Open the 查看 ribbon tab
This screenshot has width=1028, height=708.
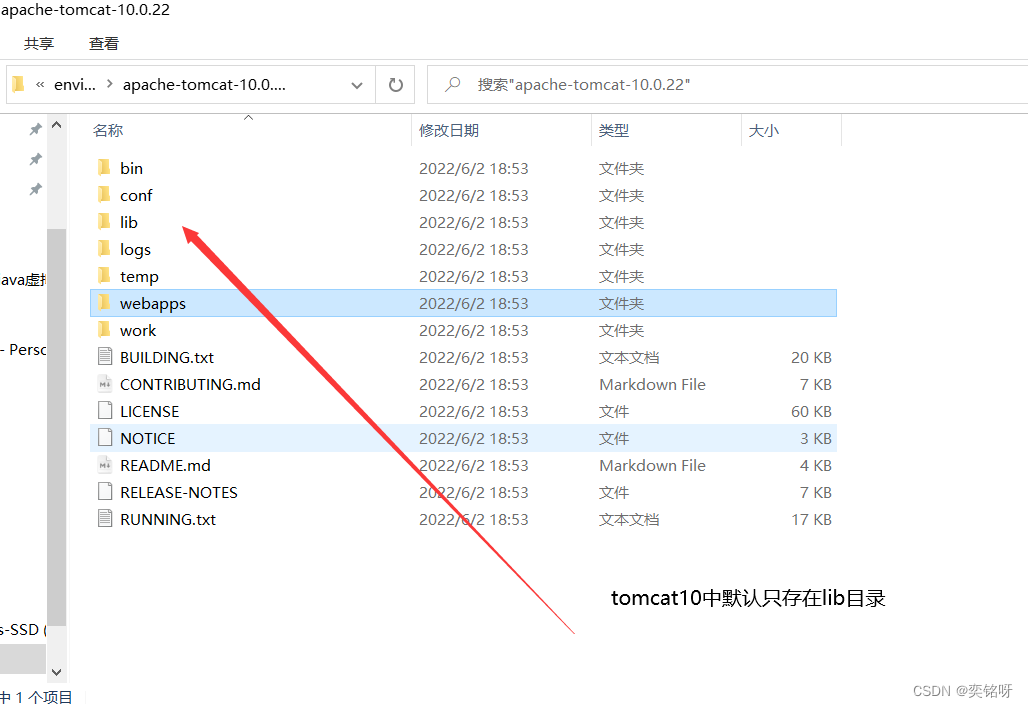point(104,44)
